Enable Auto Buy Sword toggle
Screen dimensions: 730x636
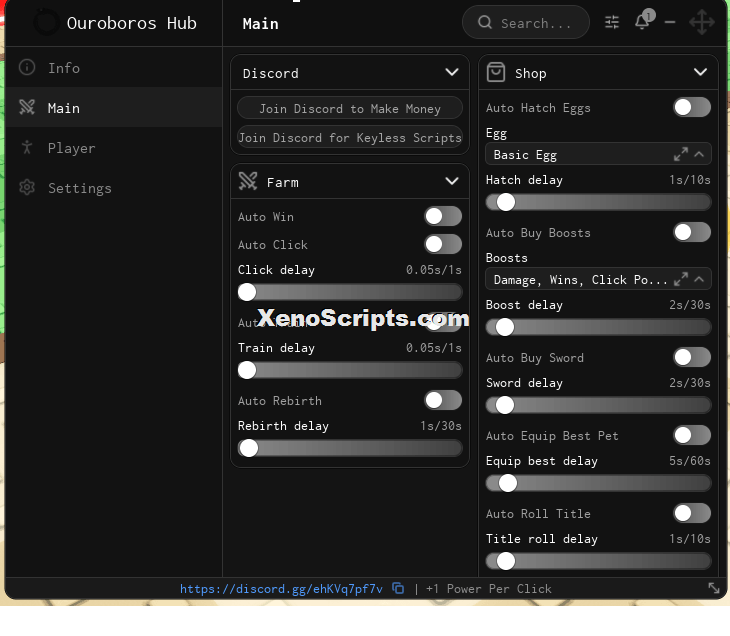tap(692, 357)
